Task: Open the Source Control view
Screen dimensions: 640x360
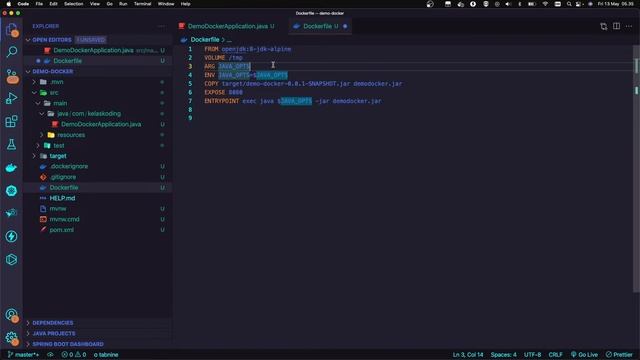Action: tap(11, 76)
